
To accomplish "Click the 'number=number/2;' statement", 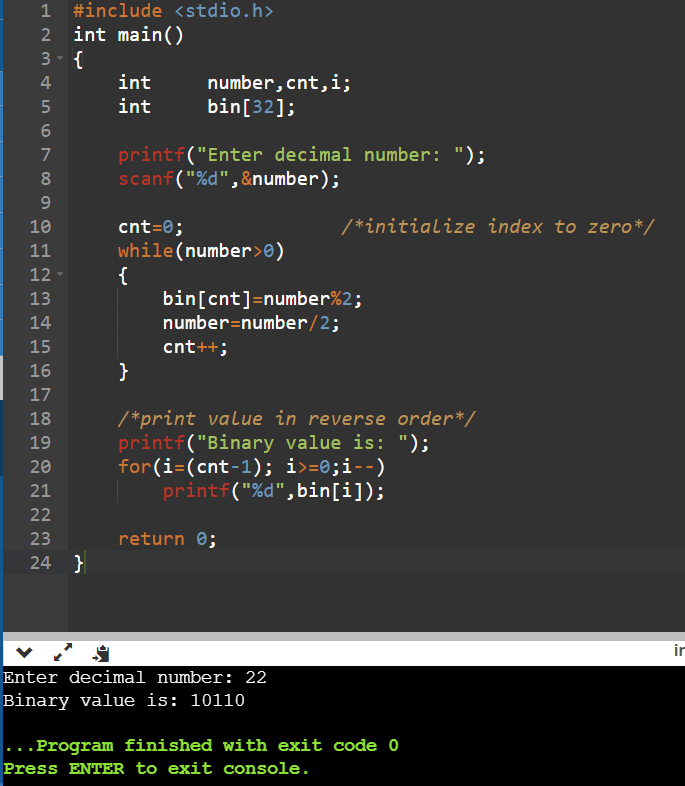I will click(251, 323).
